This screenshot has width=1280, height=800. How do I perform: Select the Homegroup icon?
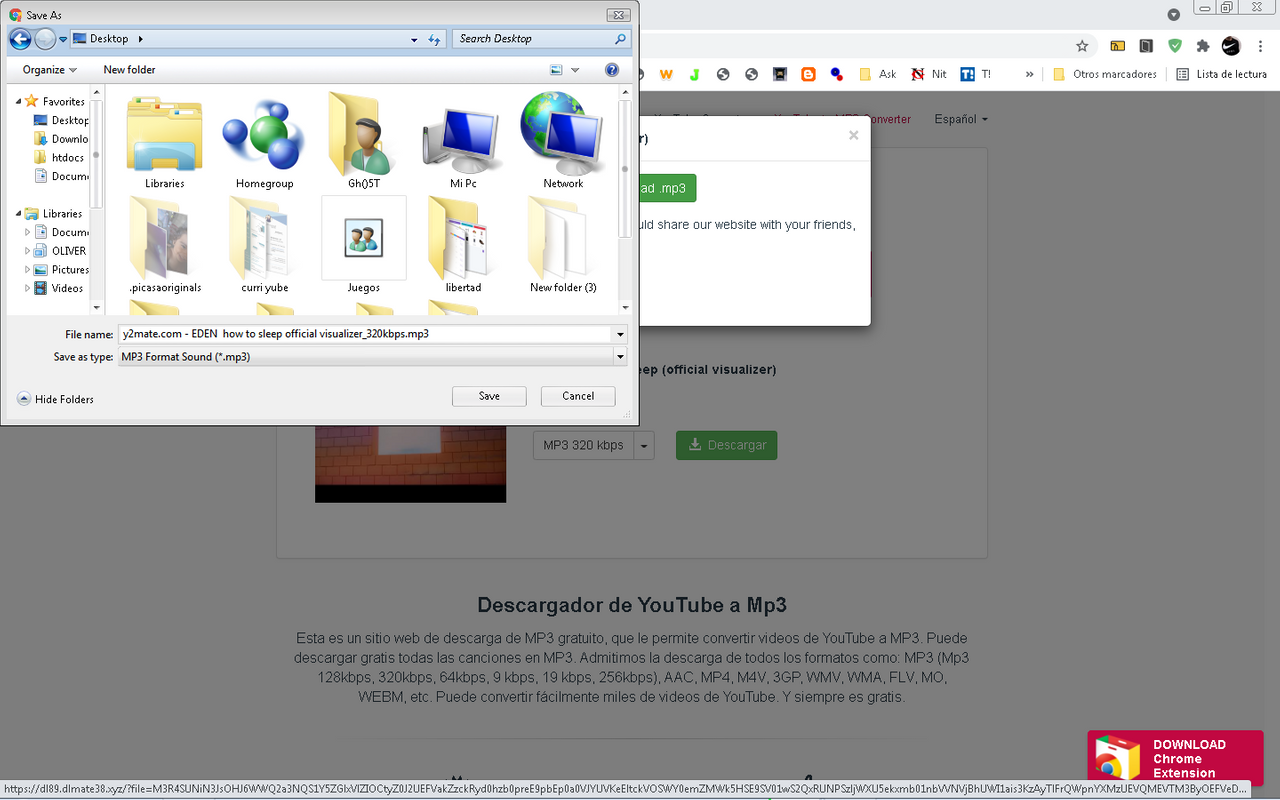(x=264, y=141)
